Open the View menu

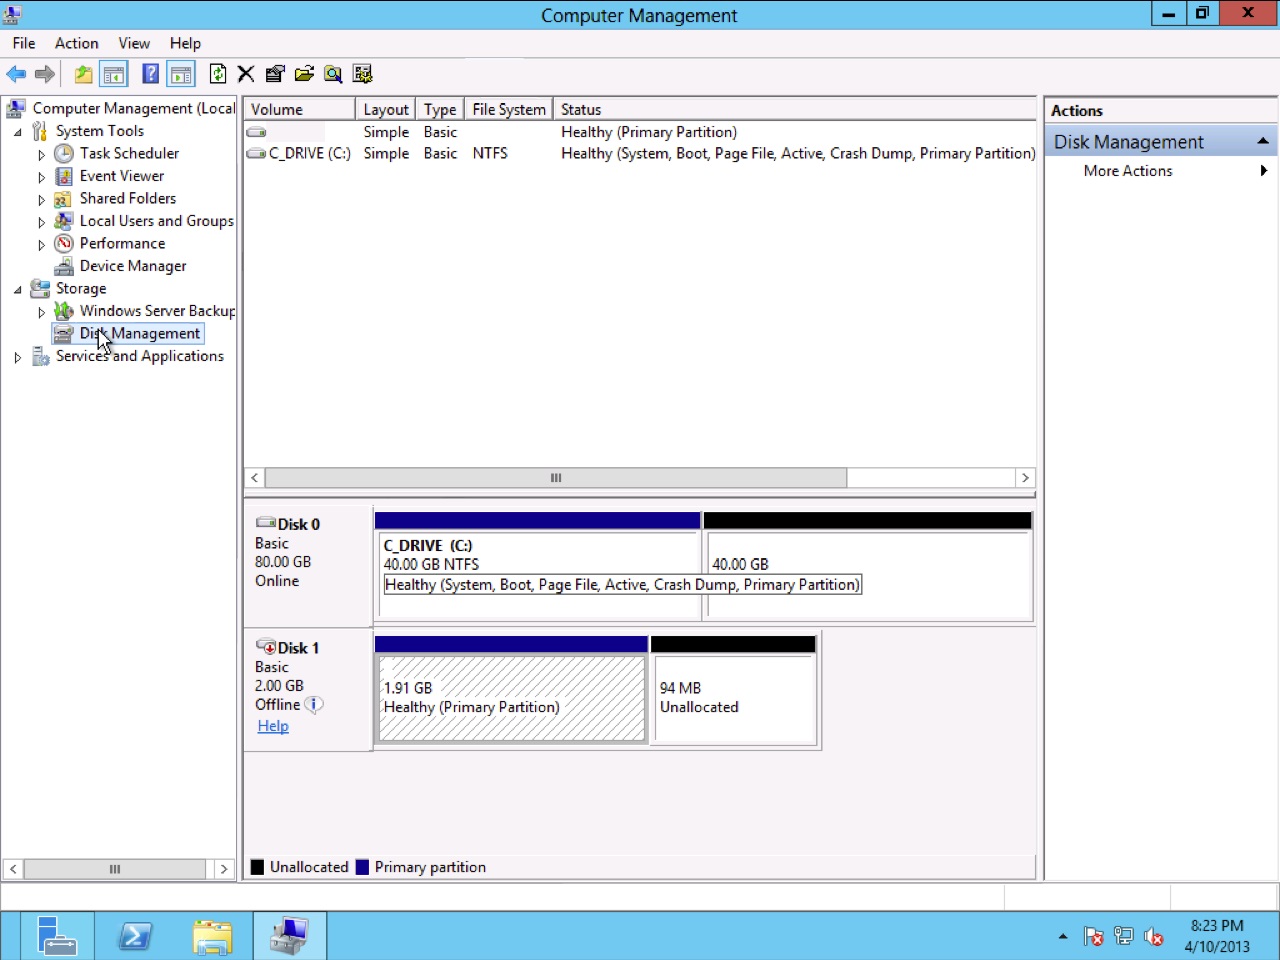click(x=134, y=43)
